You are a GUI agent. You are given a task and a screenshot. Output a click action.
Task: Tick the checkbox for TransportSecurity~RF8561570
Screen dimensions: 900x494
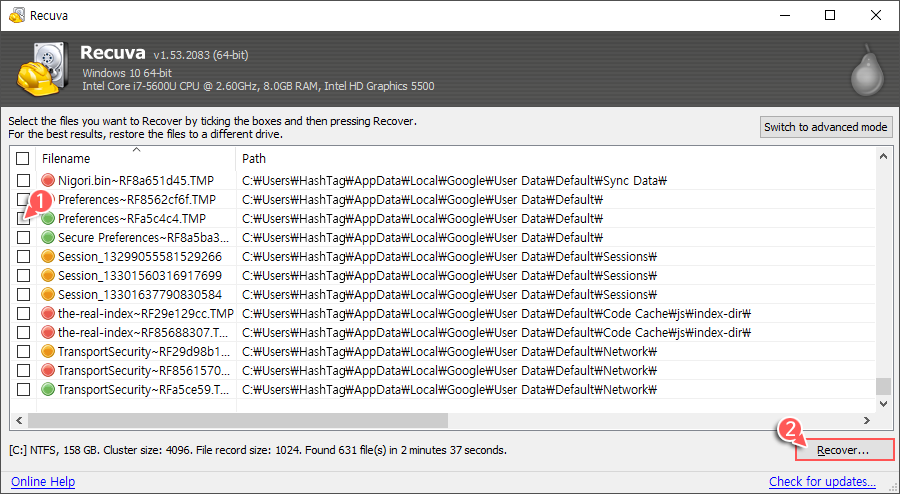tap(23, 371)
